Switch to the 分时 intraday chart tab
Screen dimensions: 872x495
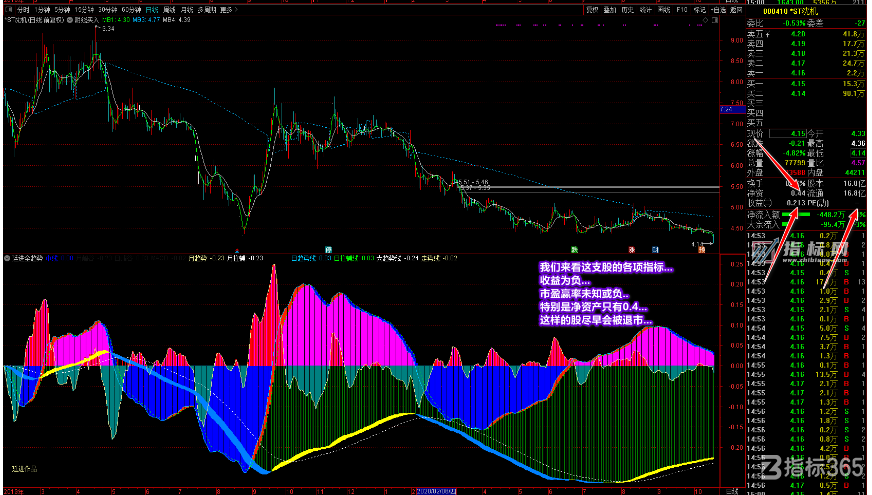click(23, 10)
